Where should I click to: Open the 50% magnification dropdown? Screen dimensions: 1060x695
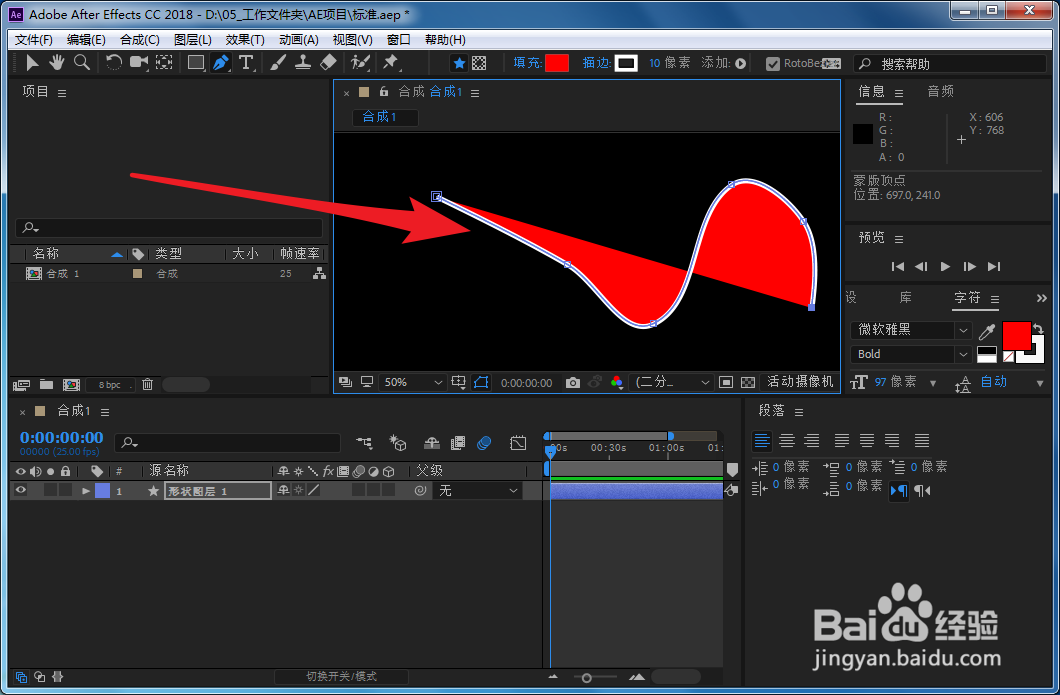point(412,383)
